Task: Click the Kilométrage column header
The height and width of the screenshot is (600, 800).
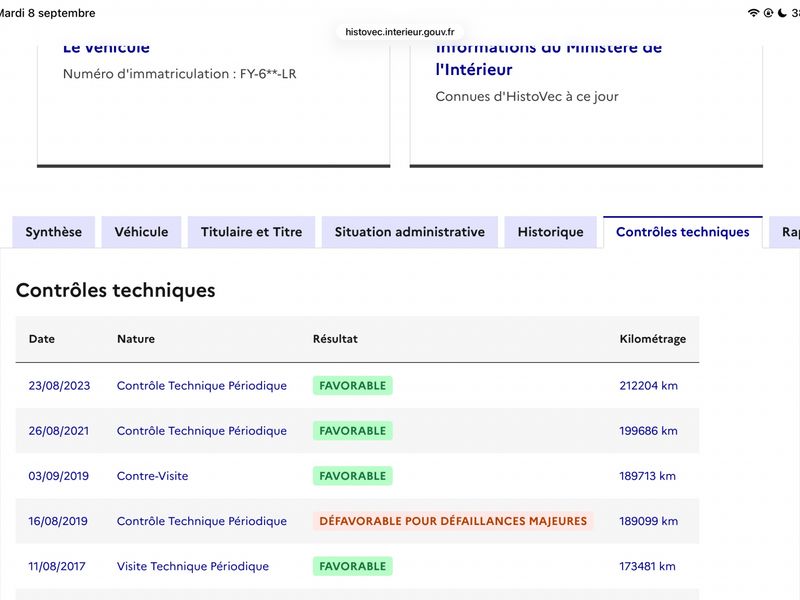Action: pyautogui.click(x=653, y=339)
